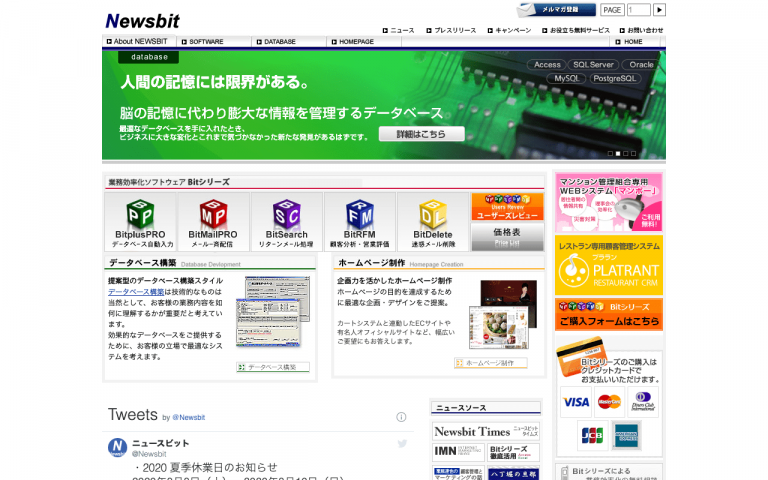Click the Newsbit logo
768x480 pixels.
coord(143,21)
